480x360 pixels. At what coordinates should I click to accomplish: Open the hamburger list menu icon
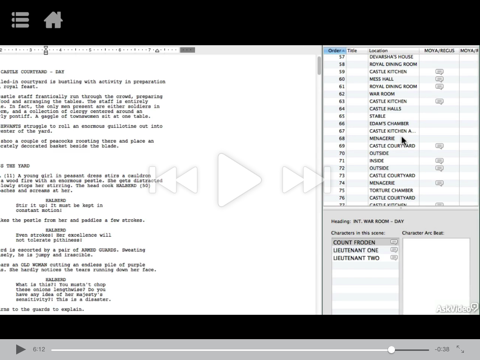tap(20, 20)
